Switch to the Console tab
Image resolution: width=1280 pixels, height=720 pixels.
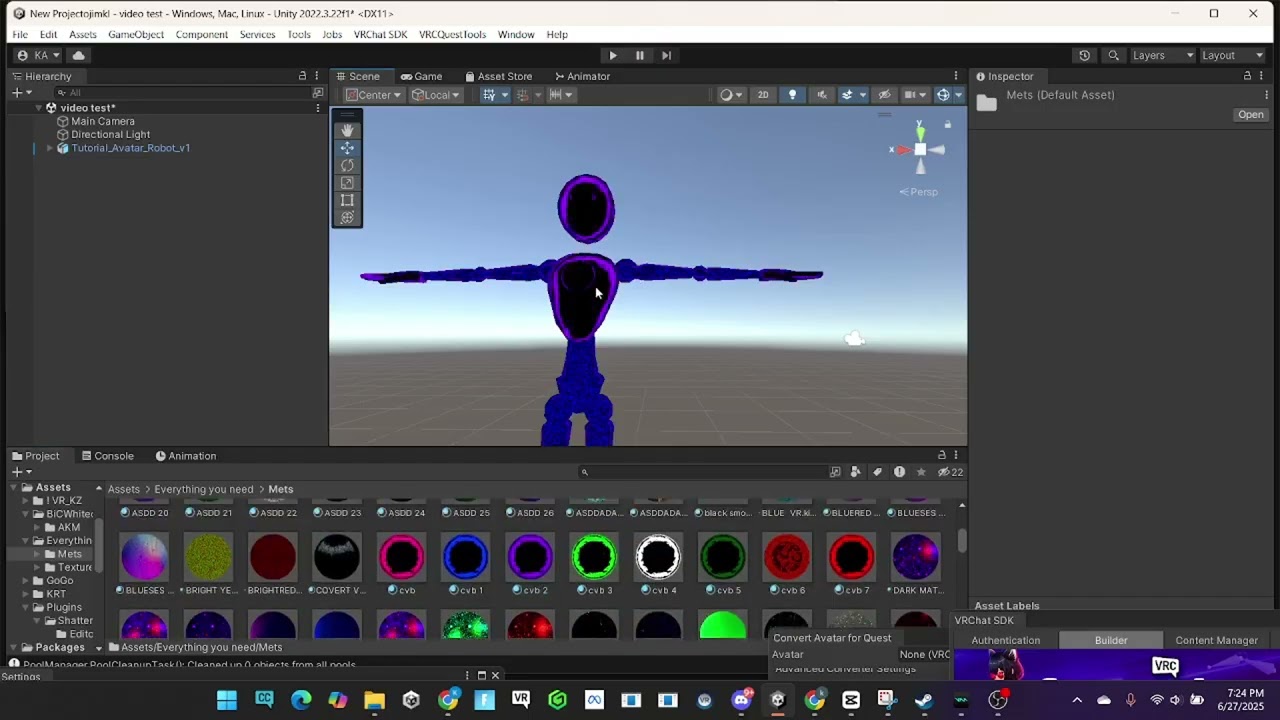click(106, 456)
